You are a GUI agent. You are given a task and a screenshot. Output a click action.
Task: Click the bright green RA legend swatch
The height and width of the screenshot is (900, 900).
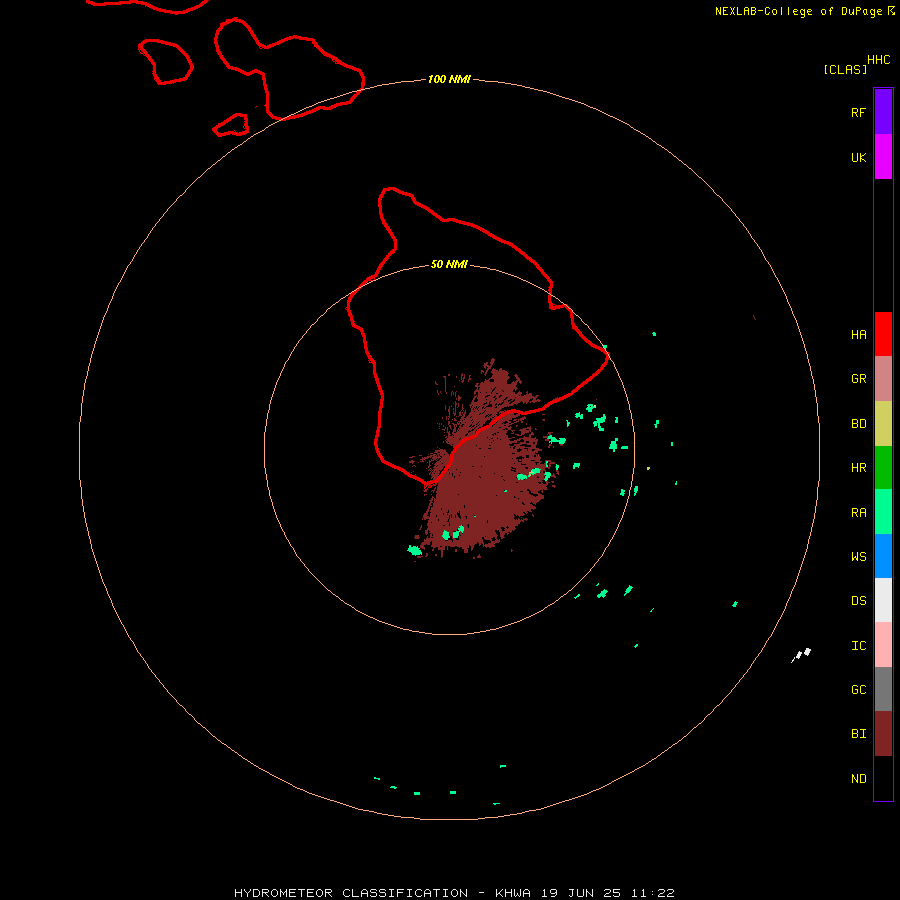tap(883, 512)
